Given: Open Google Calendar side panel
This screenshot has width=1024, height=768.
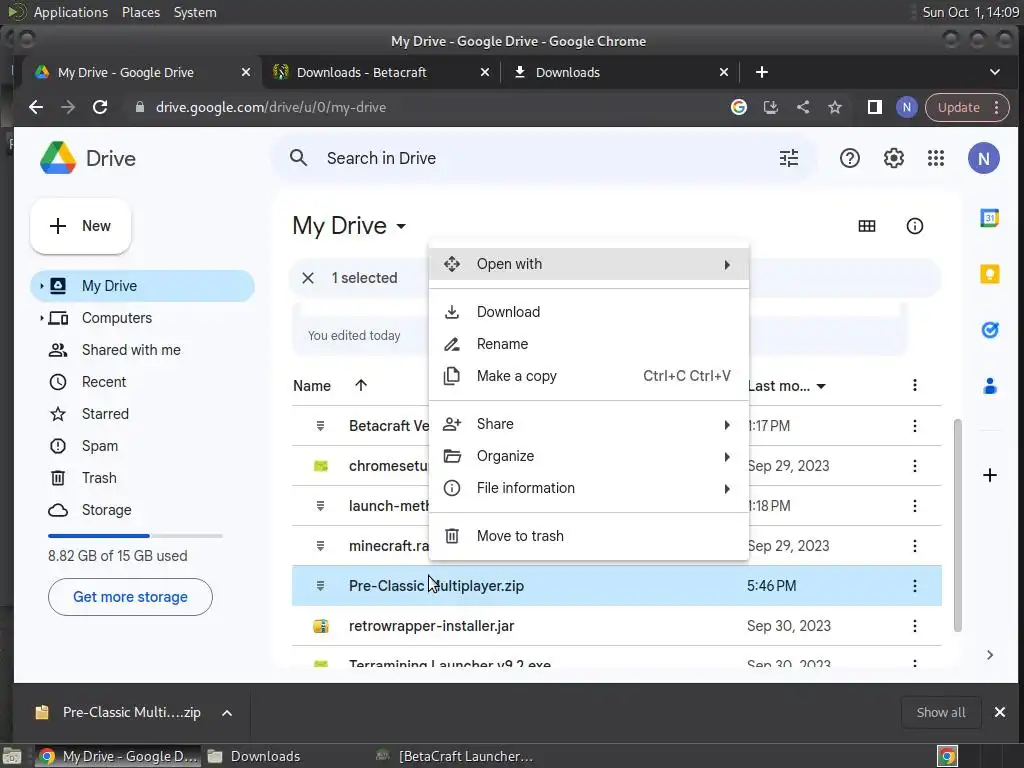Looking at the screenshot, I should pos(989,218).
